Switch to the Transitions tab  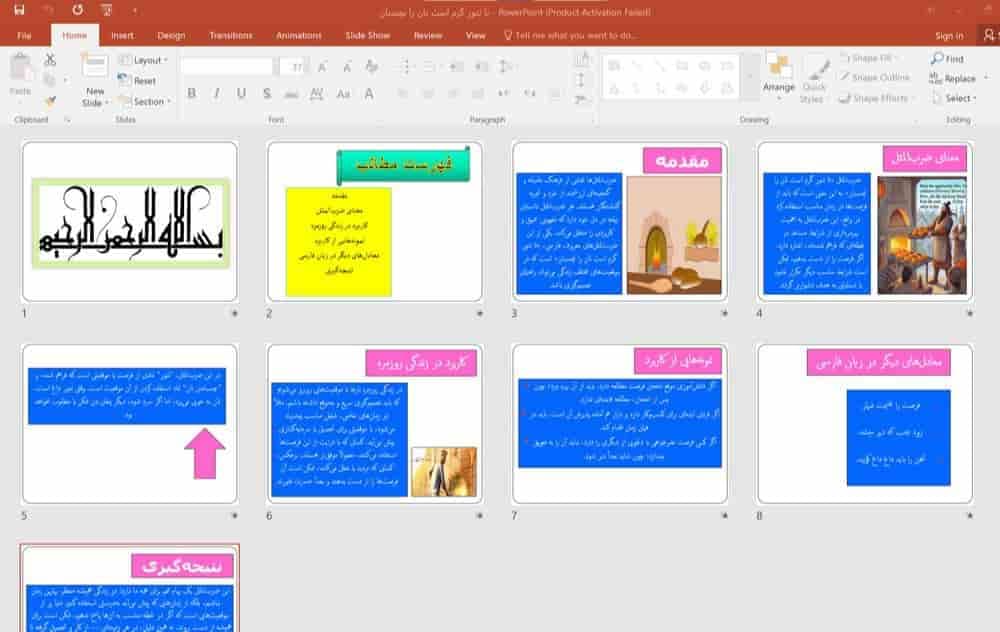[x=231, y=36]
